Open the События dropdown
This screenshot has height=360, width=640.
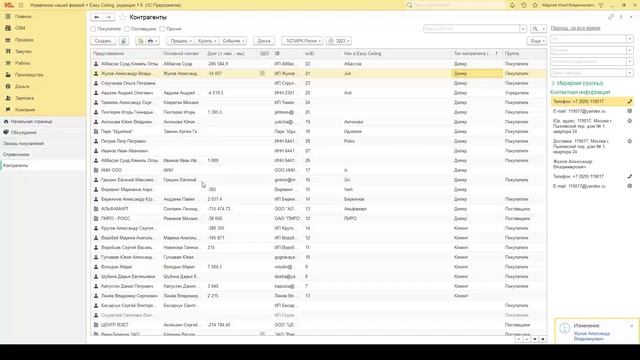[x=233, y=41]
